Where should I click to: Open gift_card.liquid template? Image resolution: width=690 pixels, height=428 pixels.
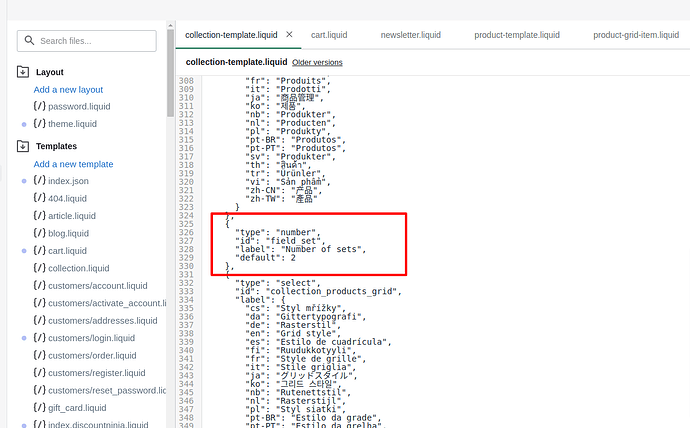(77, 408)
